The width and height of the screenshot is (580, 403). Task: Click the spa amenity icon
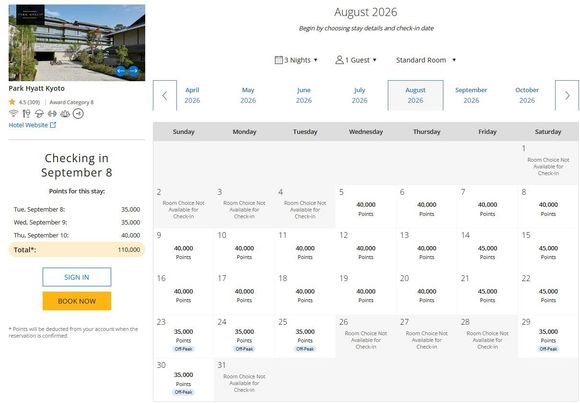(65, 113)
